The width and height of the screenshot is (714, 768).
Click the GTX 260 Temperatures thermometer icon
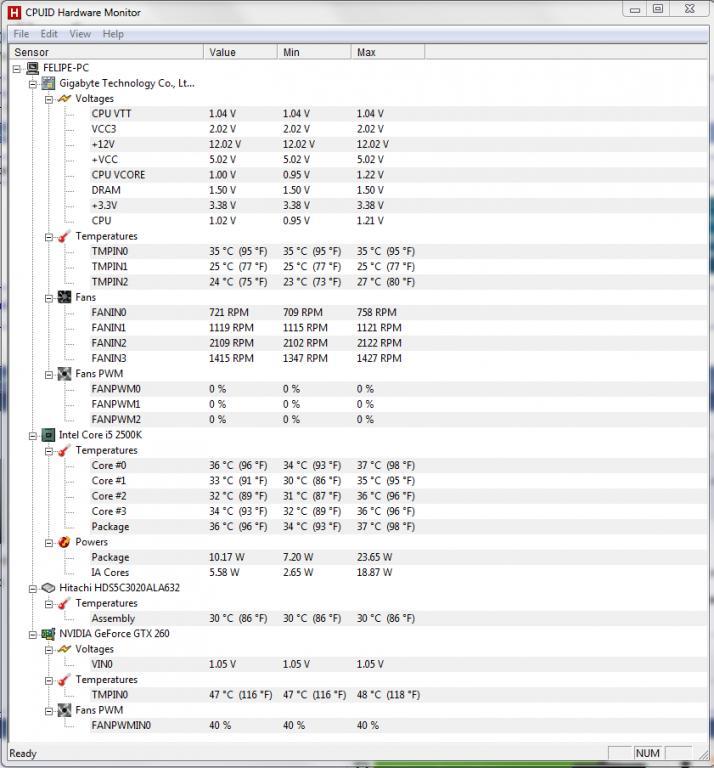pyautogui.click(x=64, y=679)
